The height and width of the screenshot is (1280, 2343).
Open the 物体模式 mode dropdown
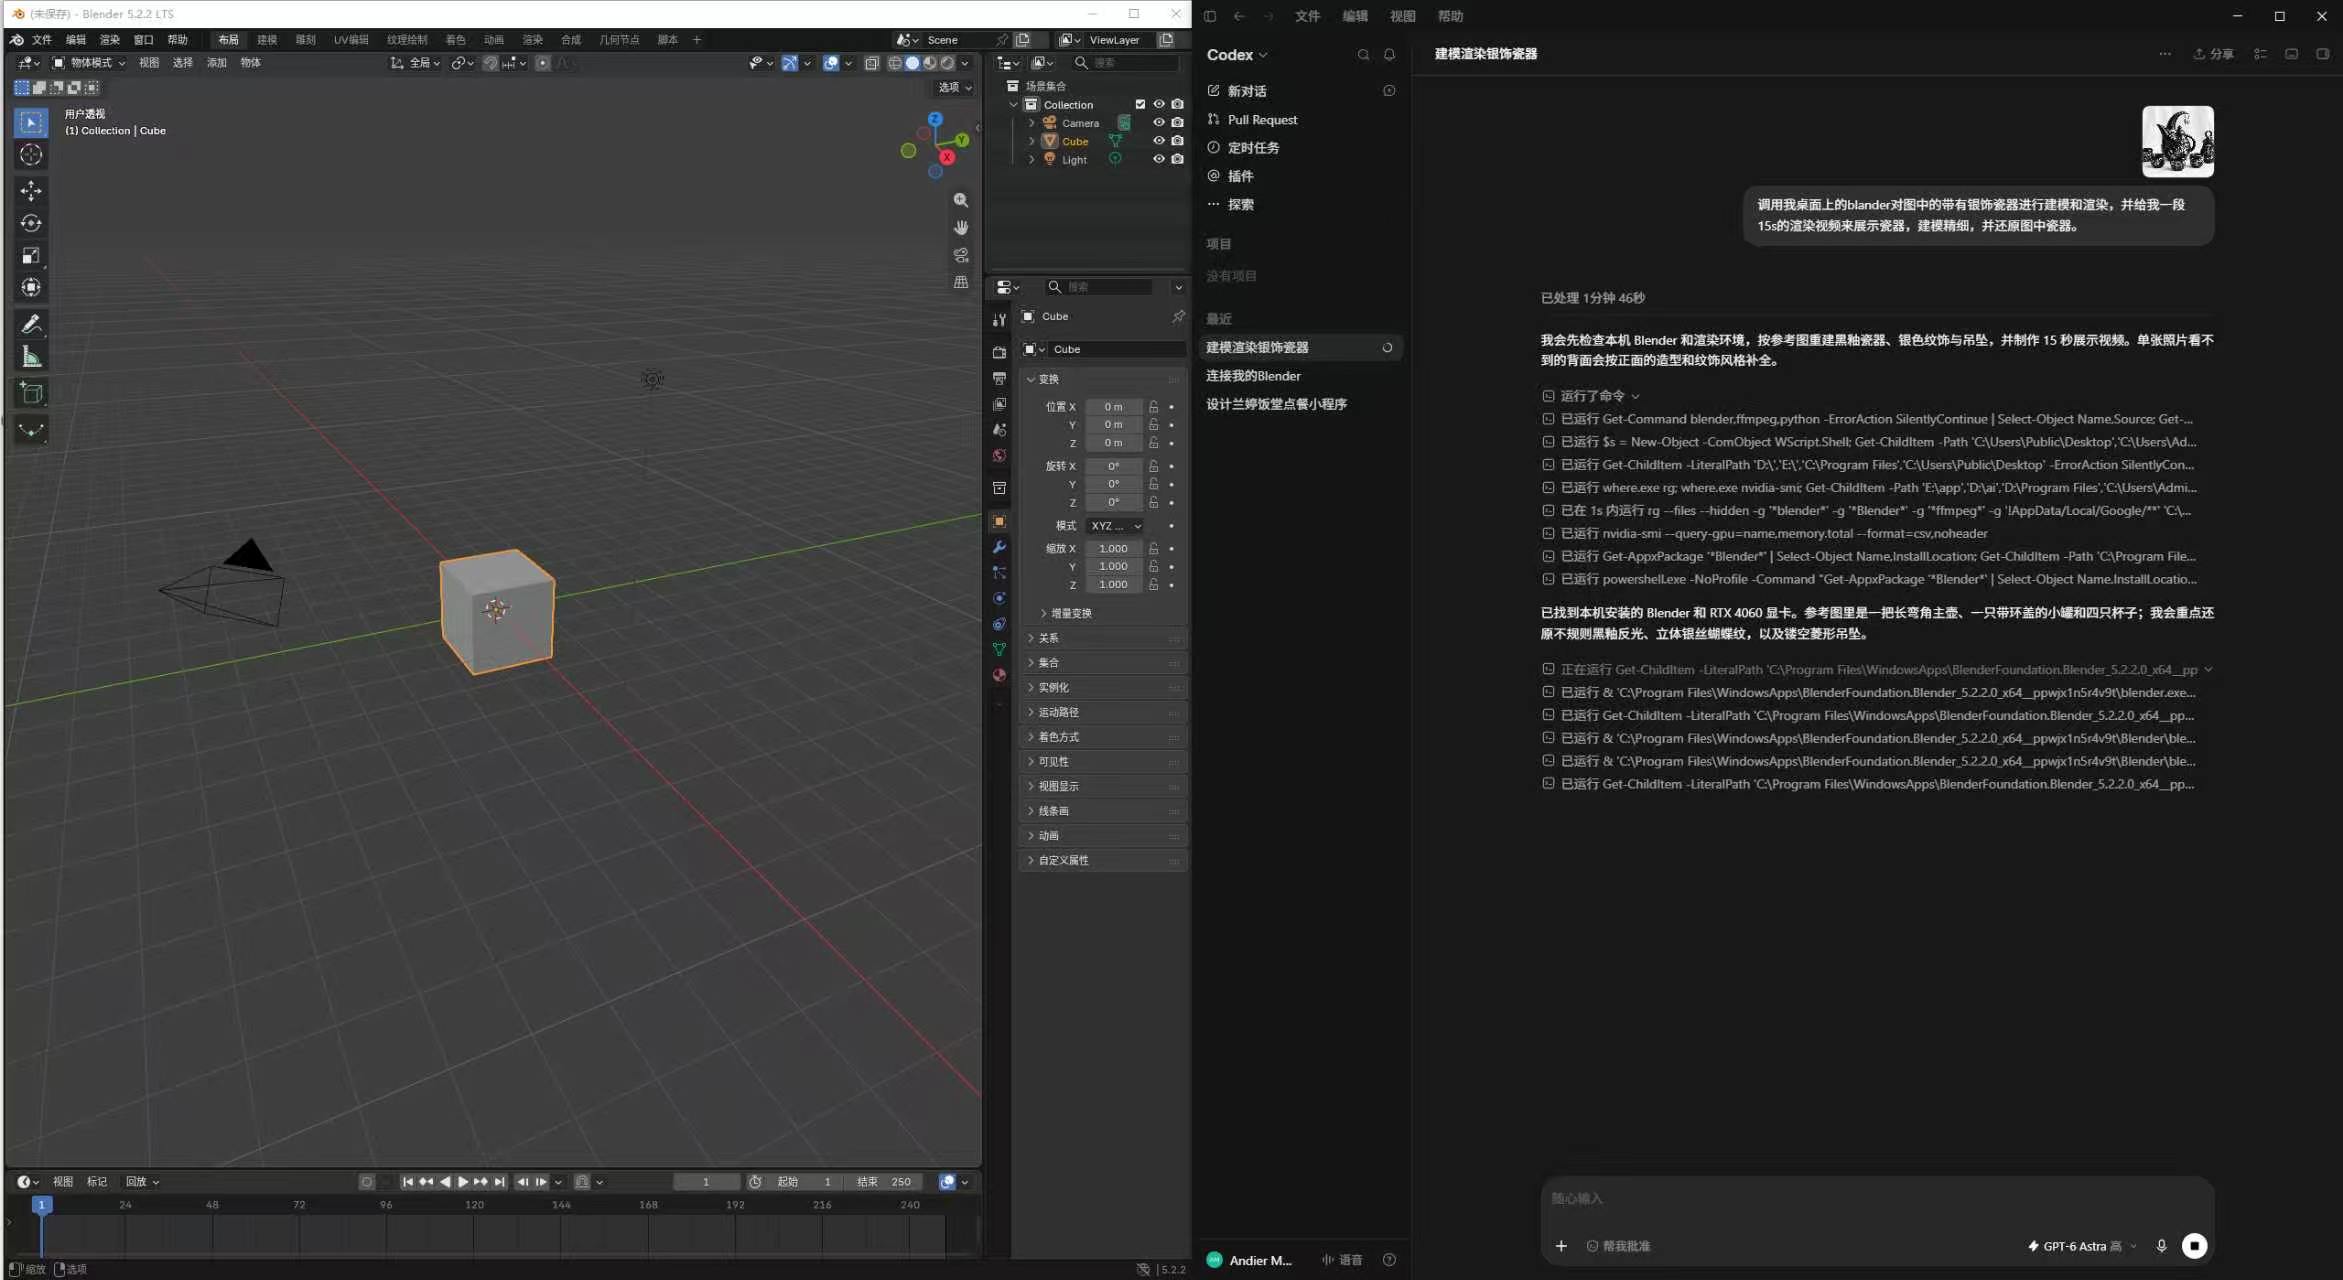[89, 63]
